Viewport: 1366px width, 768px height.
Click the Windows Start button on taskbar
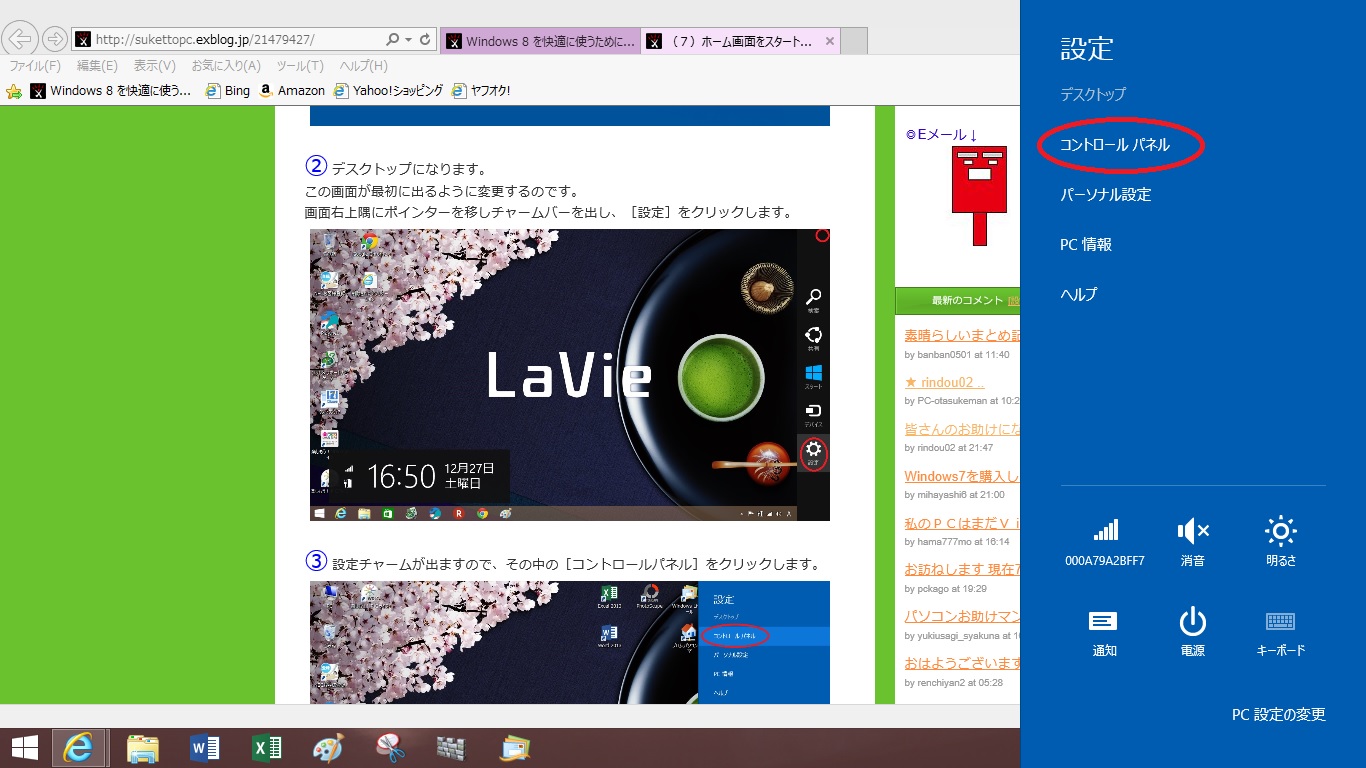click(x=25, y=748)
